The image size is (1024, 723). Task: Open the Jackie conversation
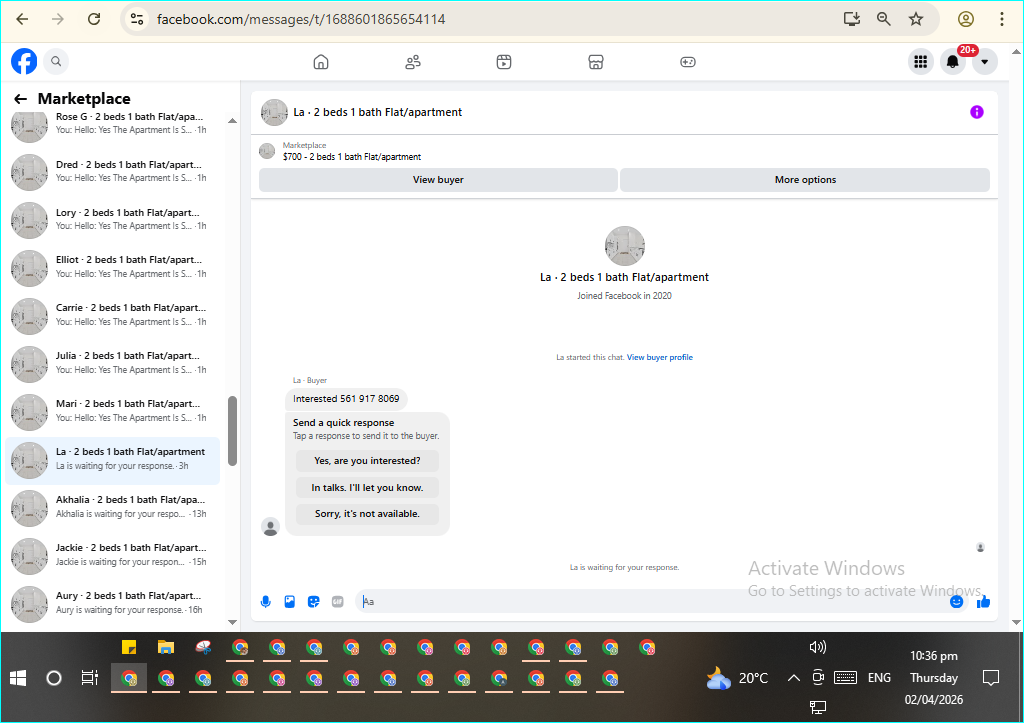(112, 554)
